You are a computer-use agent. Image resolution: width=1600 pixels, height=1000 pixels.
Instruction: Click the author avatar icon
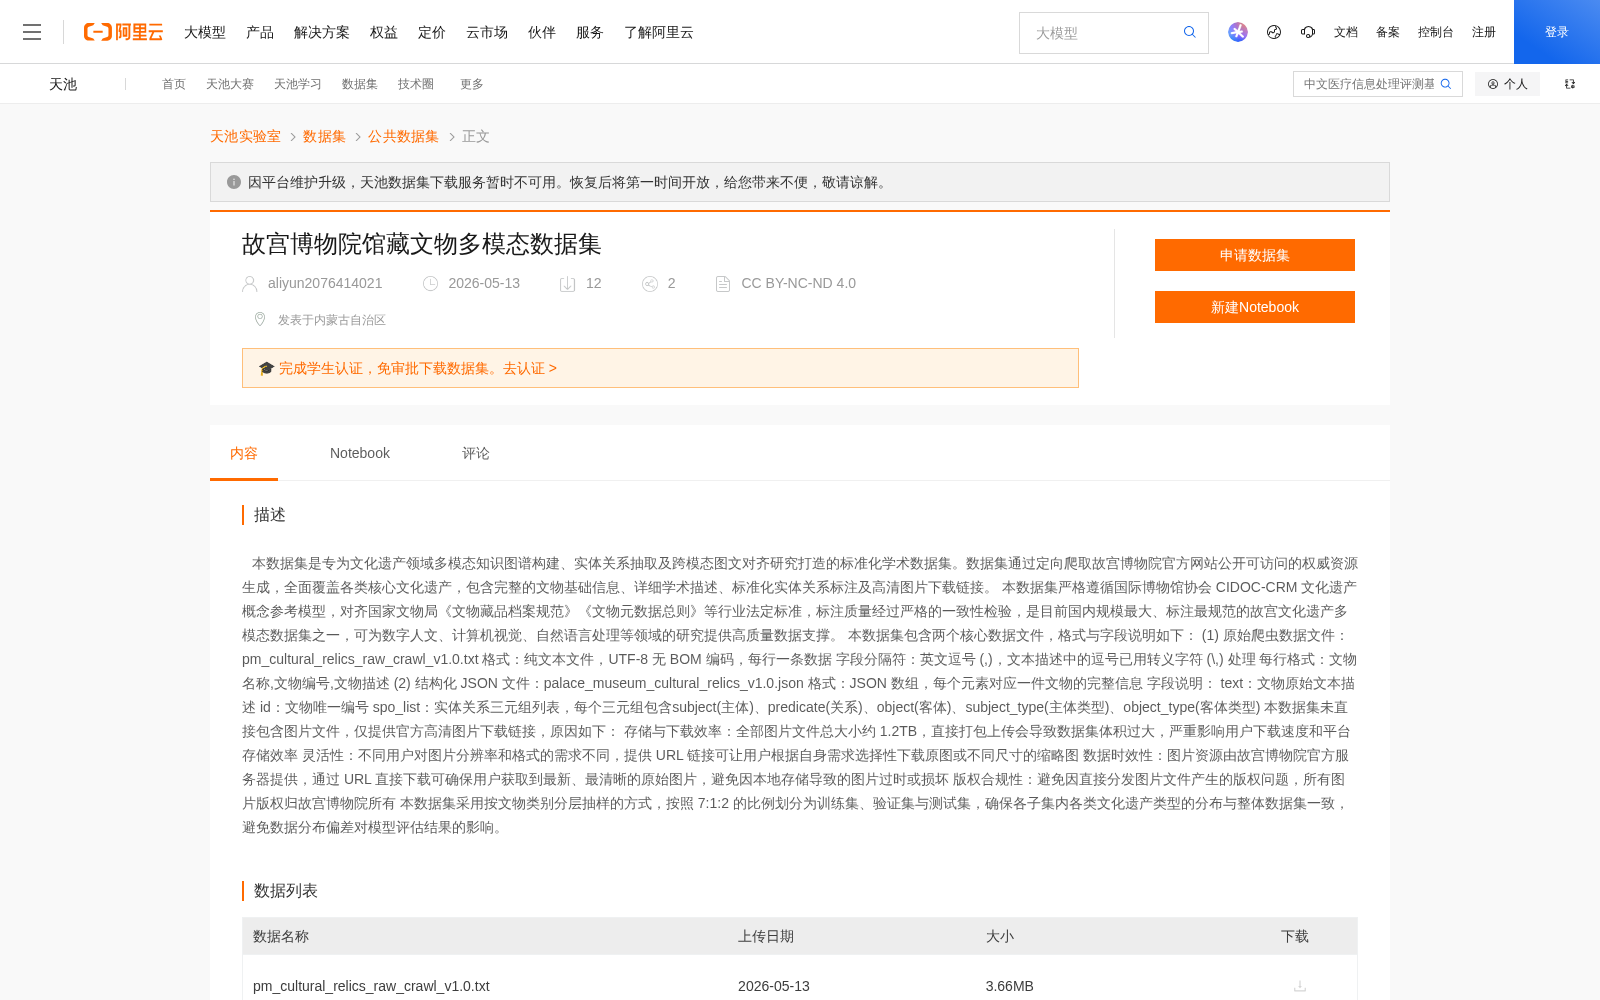(250, 284)
